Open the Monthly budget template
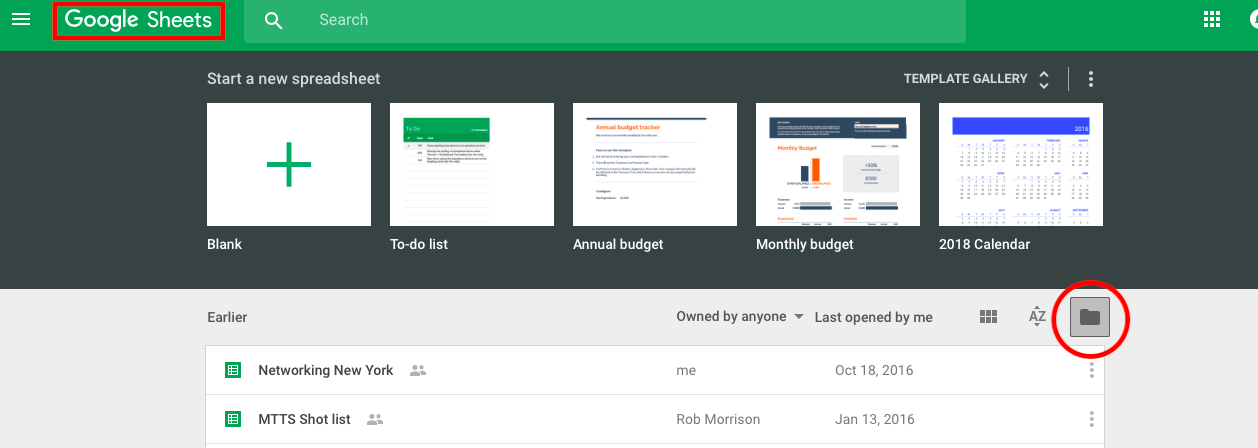This screenshot has width=1258, height=448. coord(838,164)
